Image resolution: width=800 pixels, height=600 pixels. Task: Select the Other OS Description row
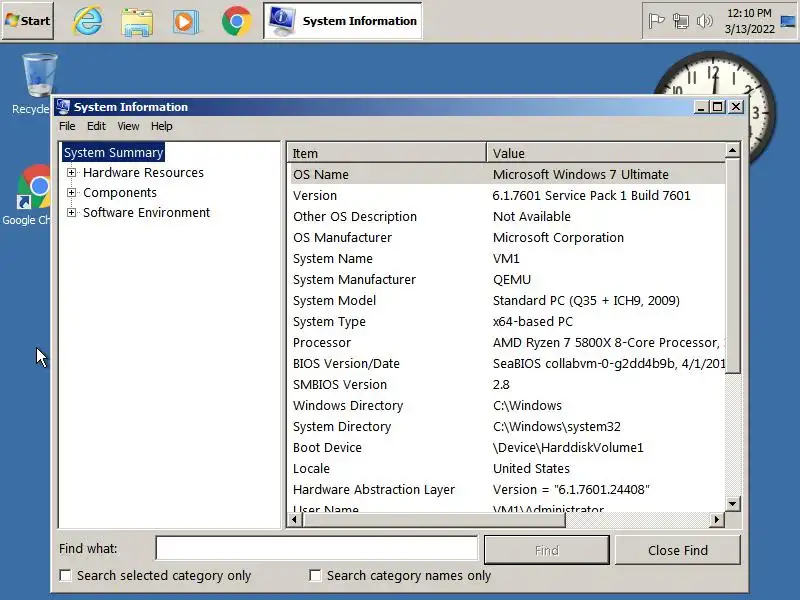[506, 216]
